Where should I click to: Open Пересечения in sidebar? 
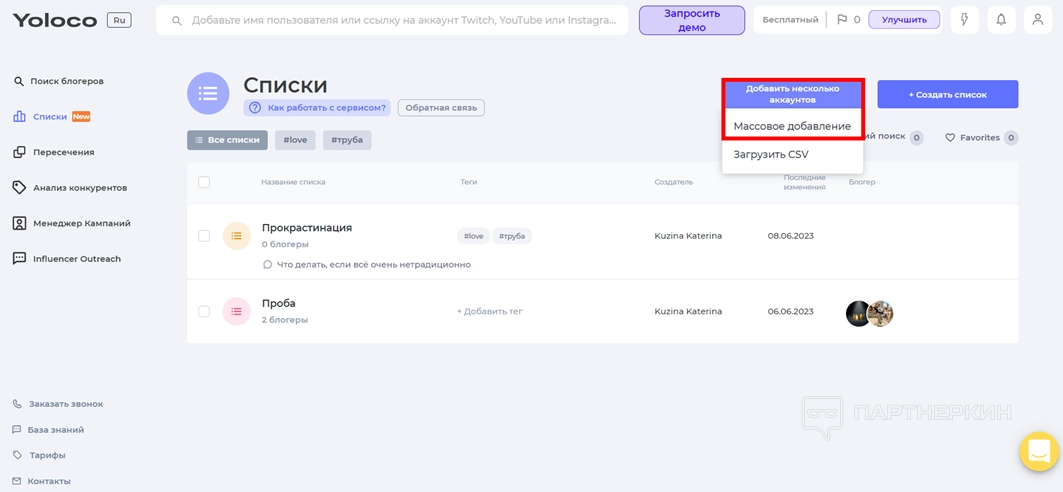tap(63, 152)
